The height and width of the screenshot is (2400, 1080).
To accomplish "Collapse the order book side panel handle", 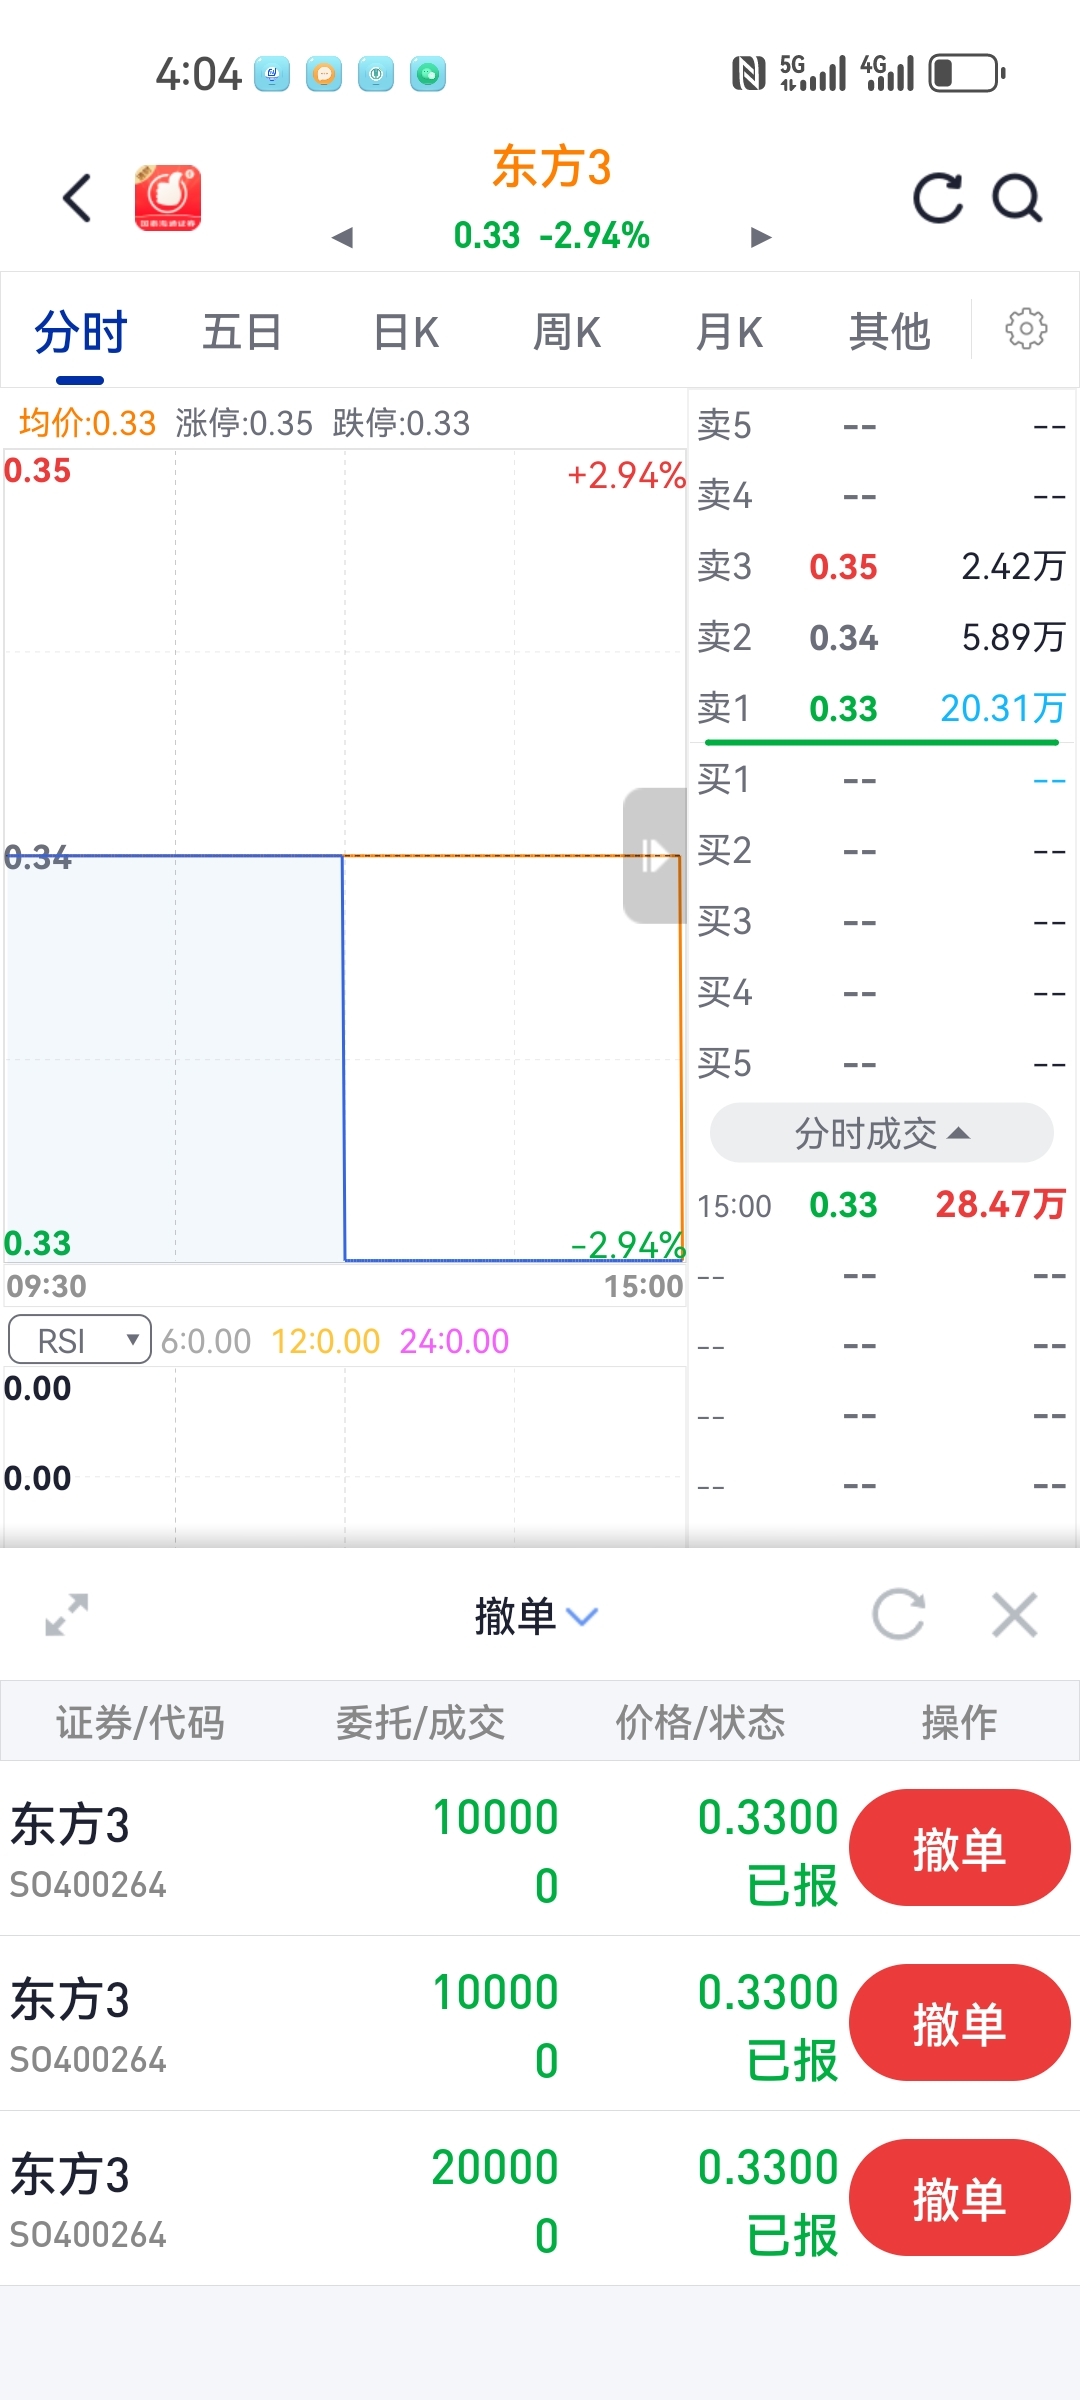I will (654, 856).
